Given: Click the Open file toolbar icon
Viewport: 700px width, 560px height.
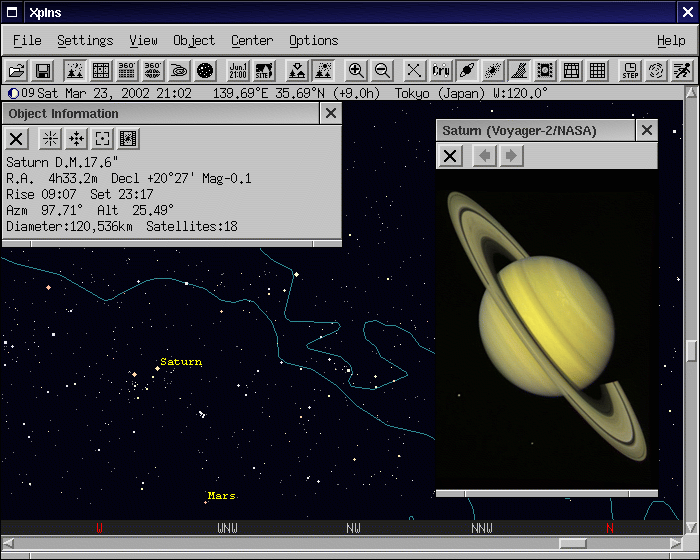Looking at the screenshot, I should coord(16,71).
